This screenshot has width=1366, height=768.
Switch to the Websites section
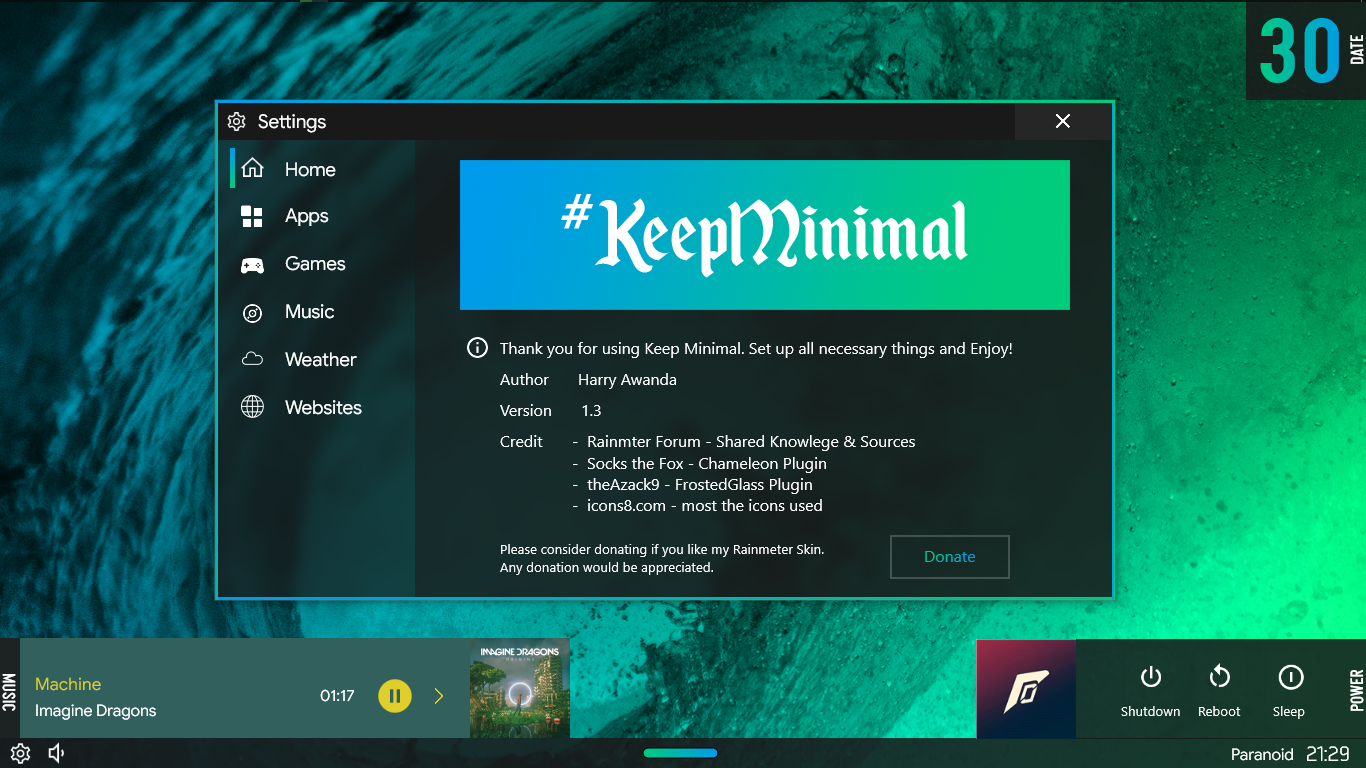tap(322, 408)
